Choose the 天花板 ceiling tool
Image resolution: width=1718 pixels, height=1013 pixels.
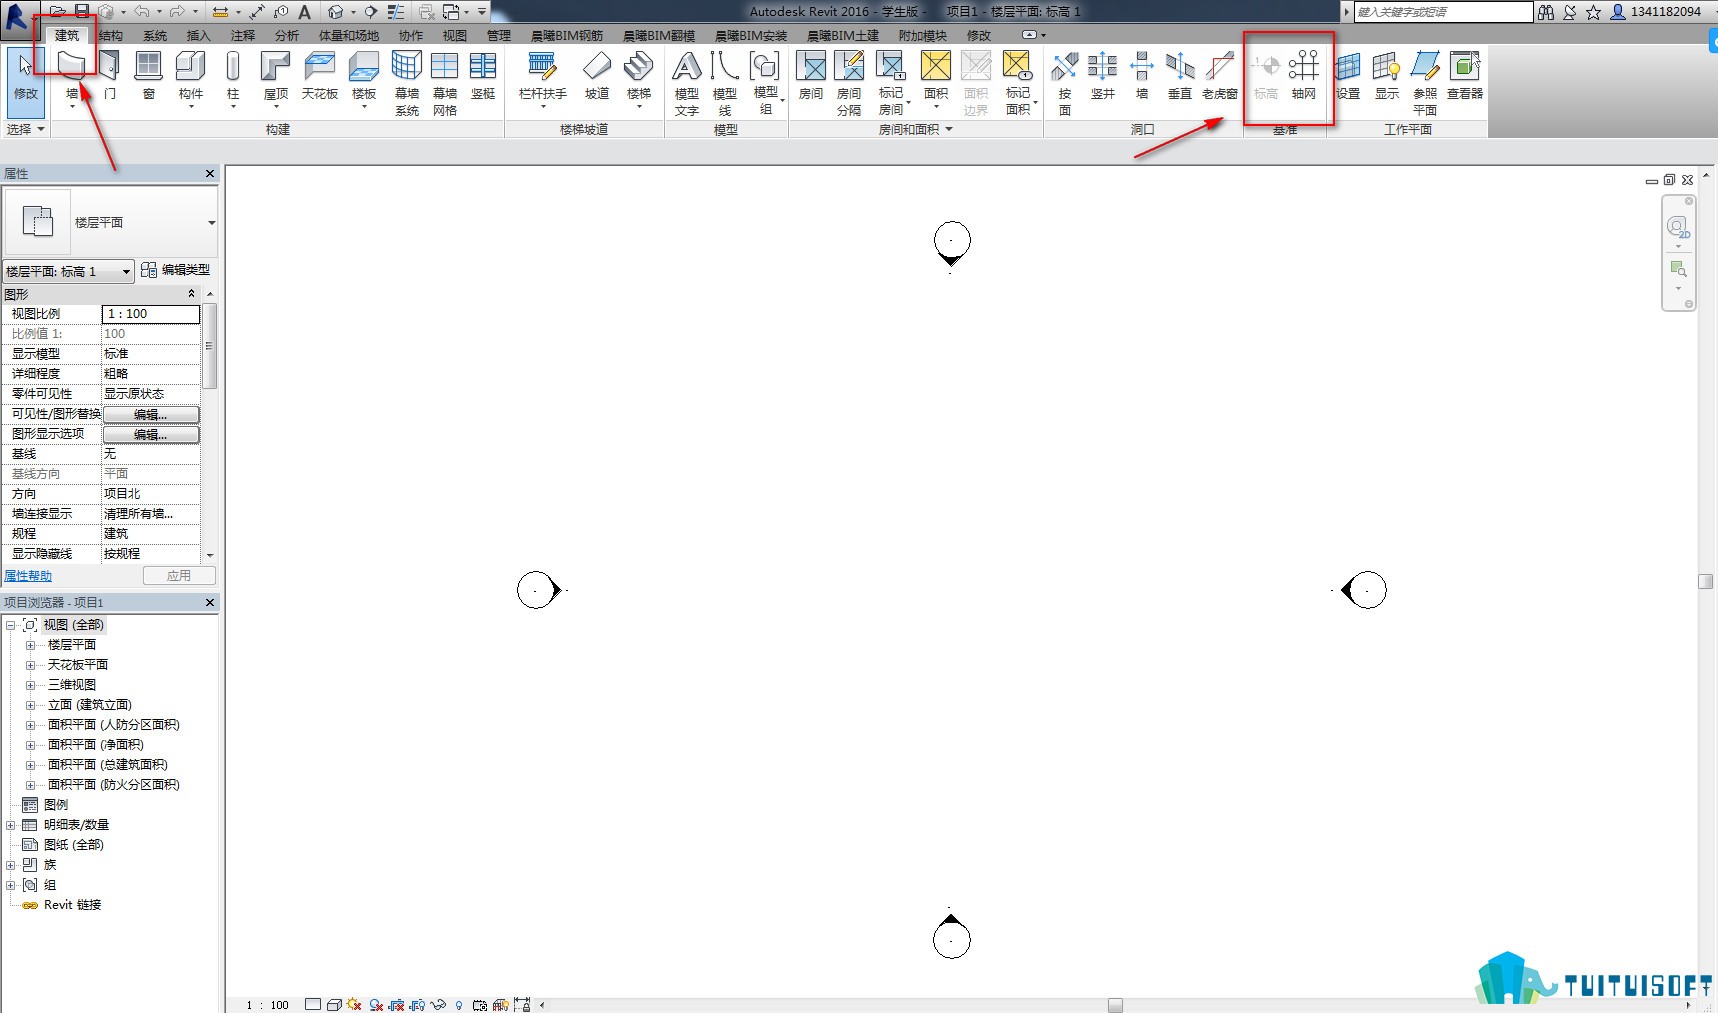pyautogui.click(x=320, y=77)
